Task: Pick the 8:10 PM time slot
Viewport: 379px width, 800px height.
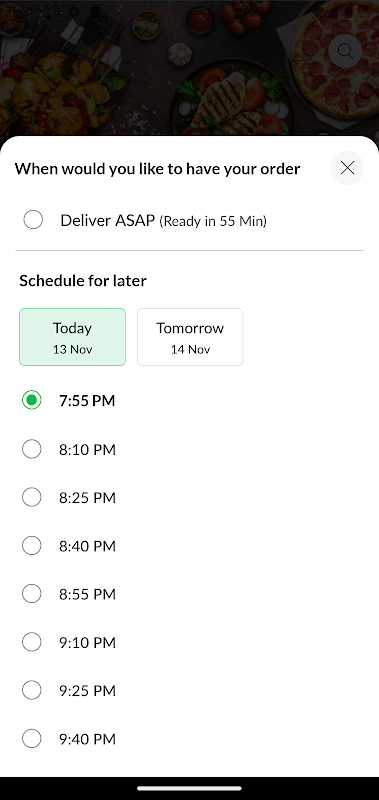Action: [x=32, y=449]
